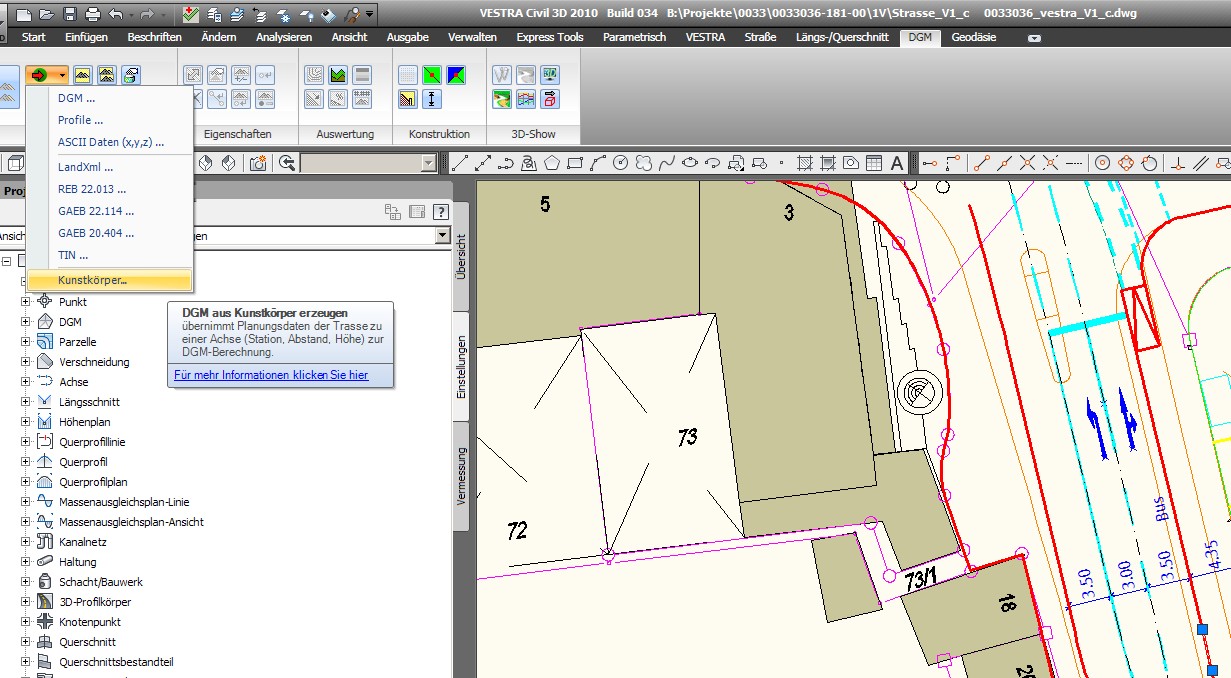
Task: Choose 'ASCII Daten (x,y,z) ...' menu entry
Action: point(109,142)
